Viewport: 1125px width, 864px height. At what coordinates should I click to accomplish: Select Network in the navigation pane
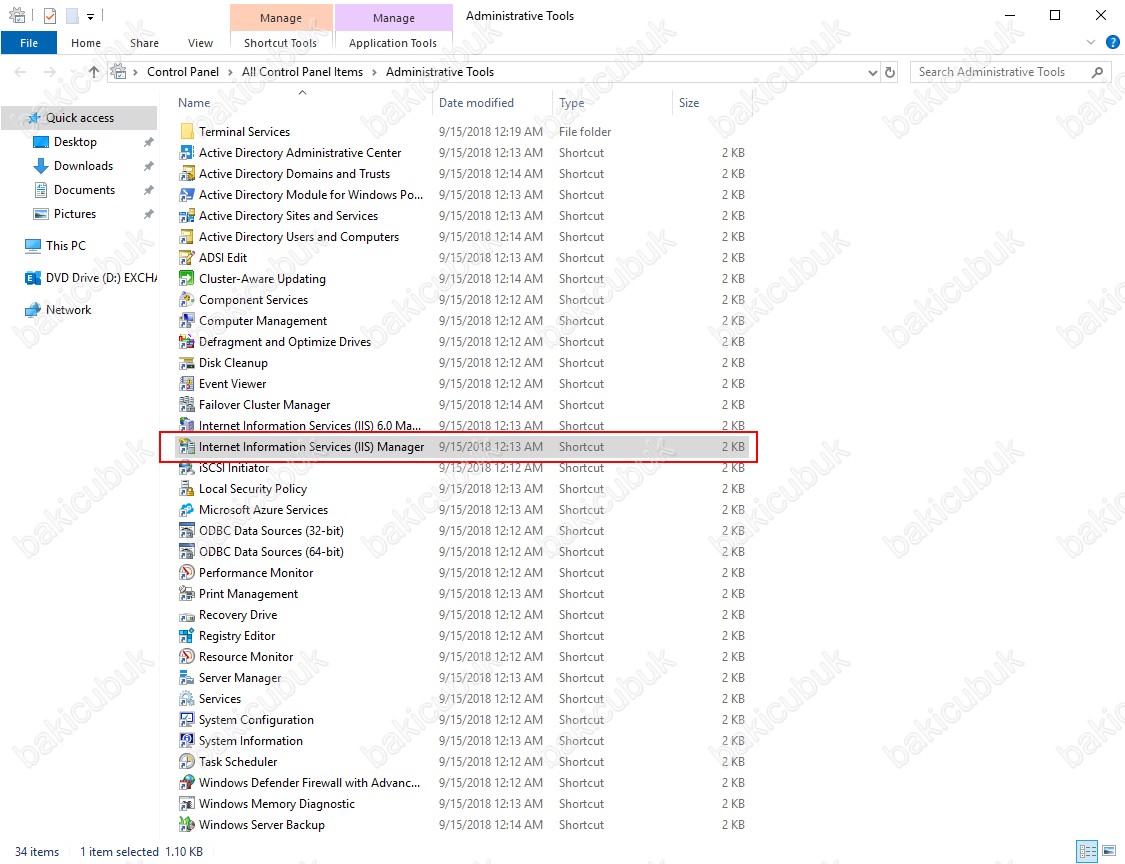(x=68, y=310)
